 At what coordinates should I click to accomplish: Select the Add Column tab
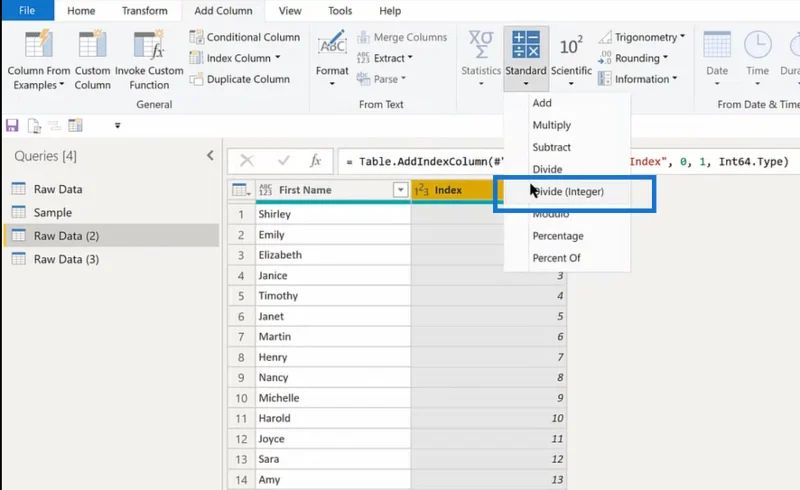223,11
